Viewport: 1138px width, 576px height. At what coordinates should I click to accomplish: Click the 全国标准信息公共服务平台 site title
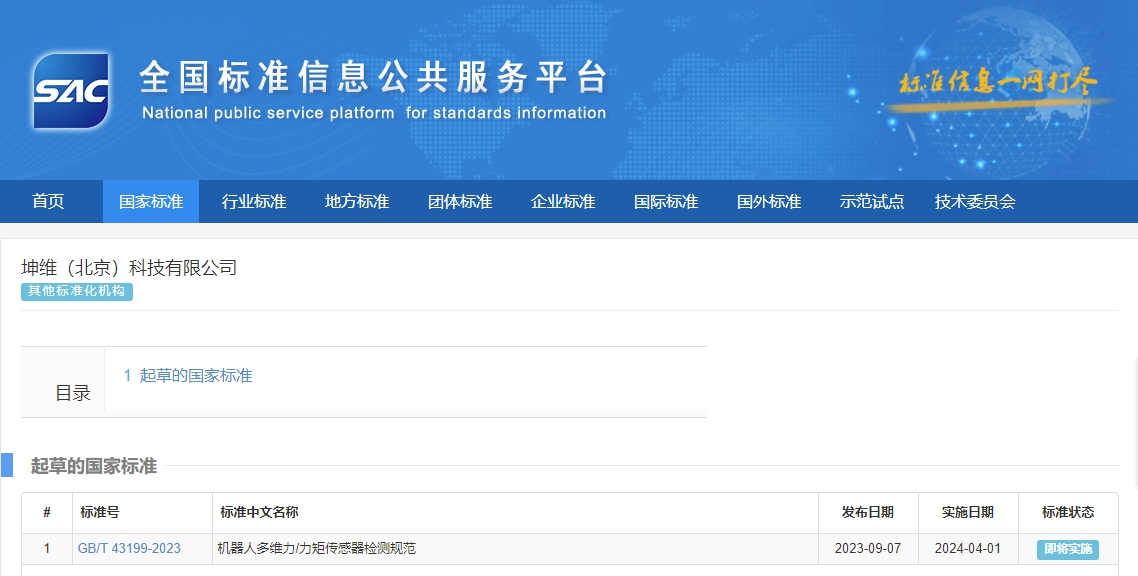click(373, 77)
